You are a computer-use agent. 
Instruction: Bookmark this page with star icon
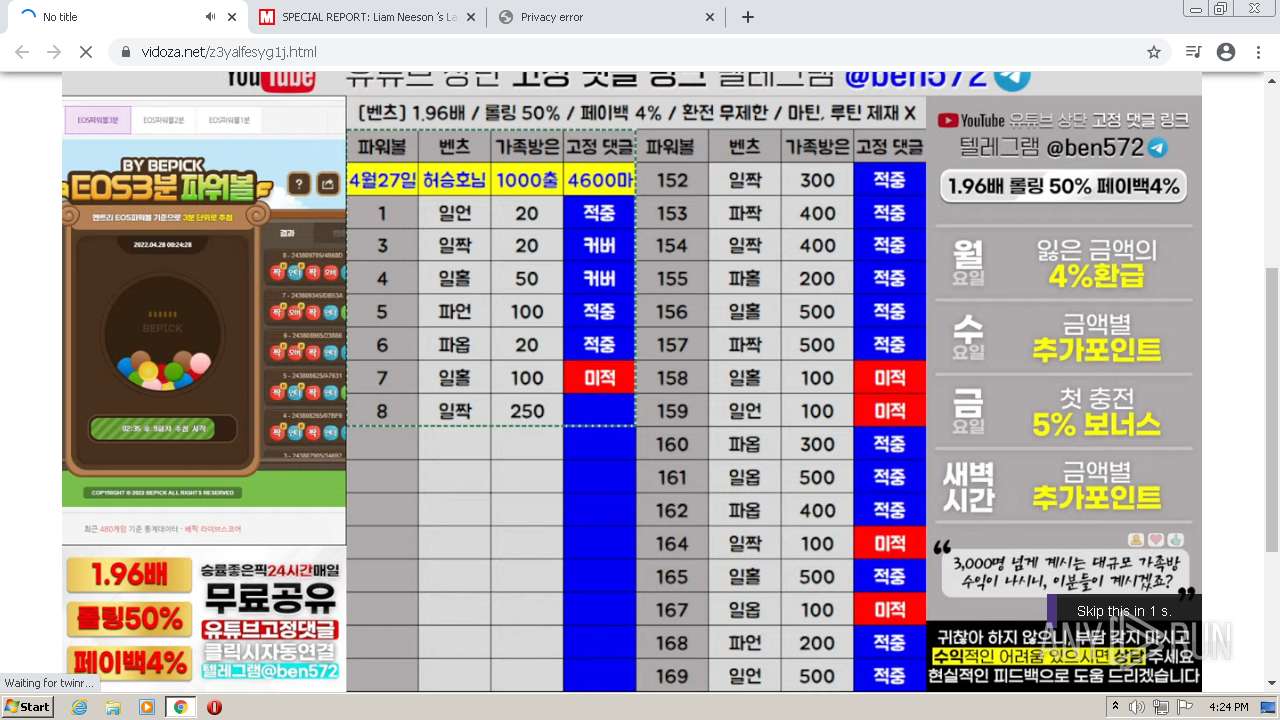click(x=1154, y=52)
